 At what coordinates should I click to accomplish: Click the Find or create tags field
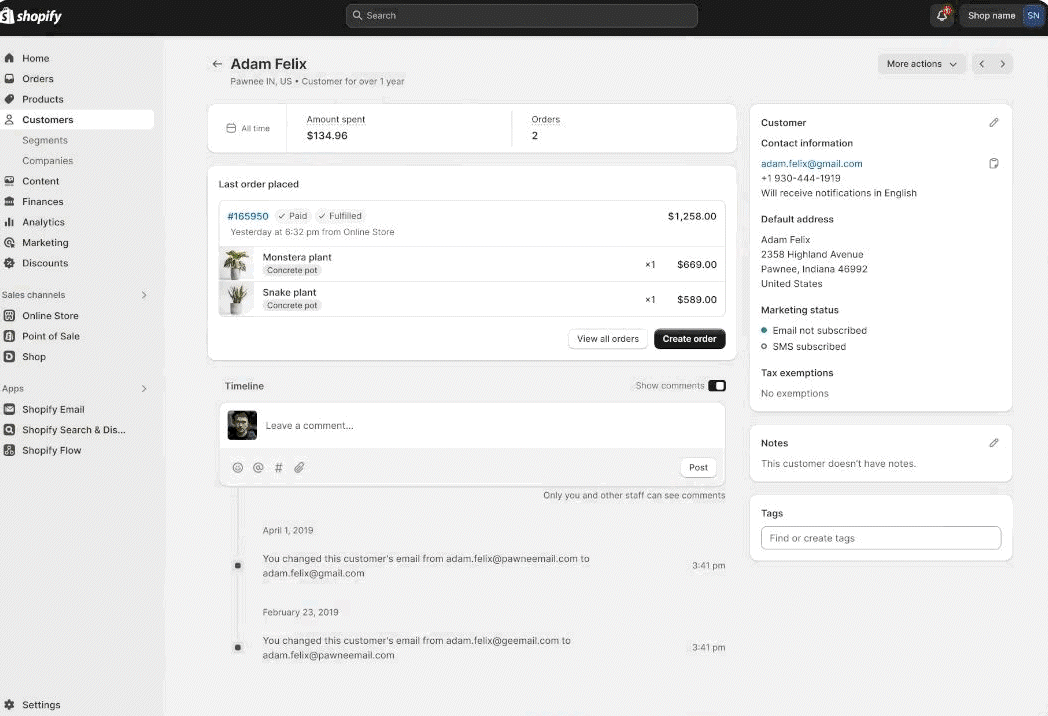(880, 538)
